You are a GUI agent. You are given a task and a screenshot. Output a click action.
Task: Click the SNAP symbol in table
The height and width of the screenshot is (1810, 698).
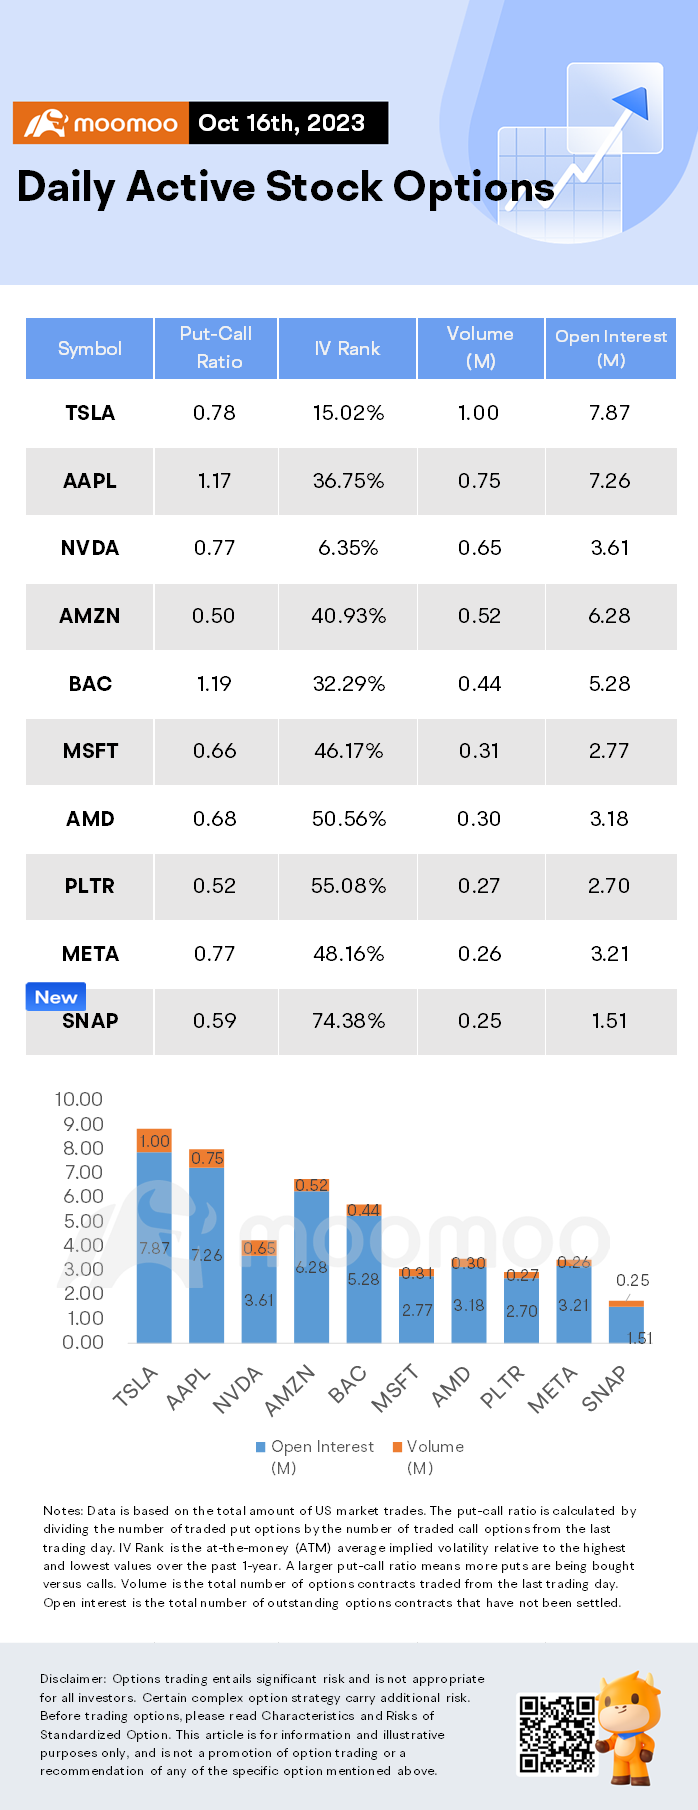[x=90, y=1021]
